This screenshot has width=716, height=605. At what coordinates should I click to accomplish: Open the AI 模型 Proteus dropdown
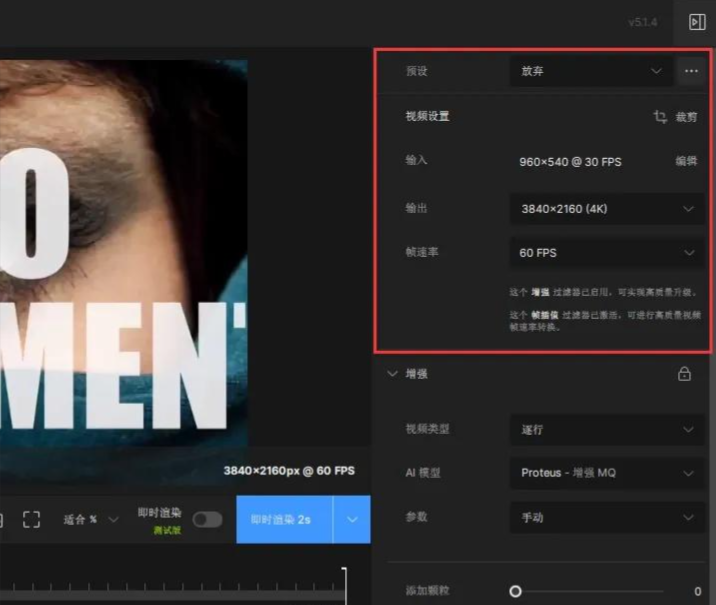click(607, 473)
